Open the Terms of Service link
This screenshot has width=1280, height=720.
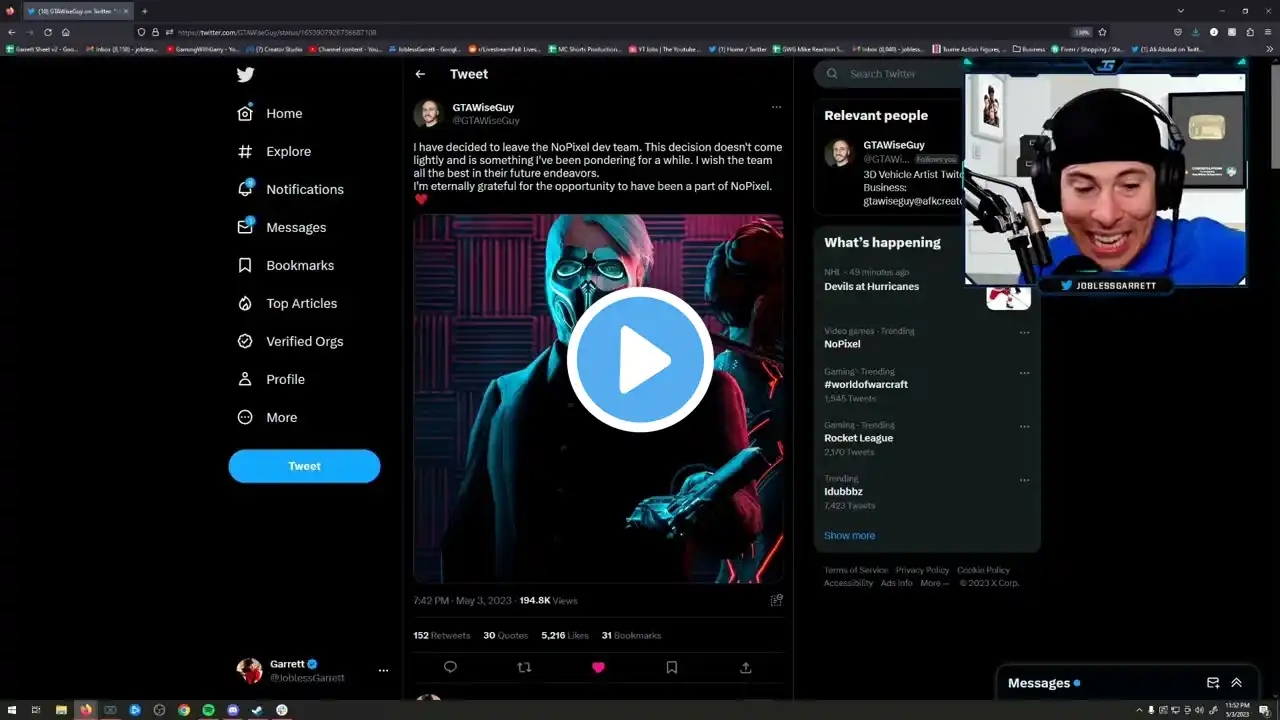tap(855, 570)
